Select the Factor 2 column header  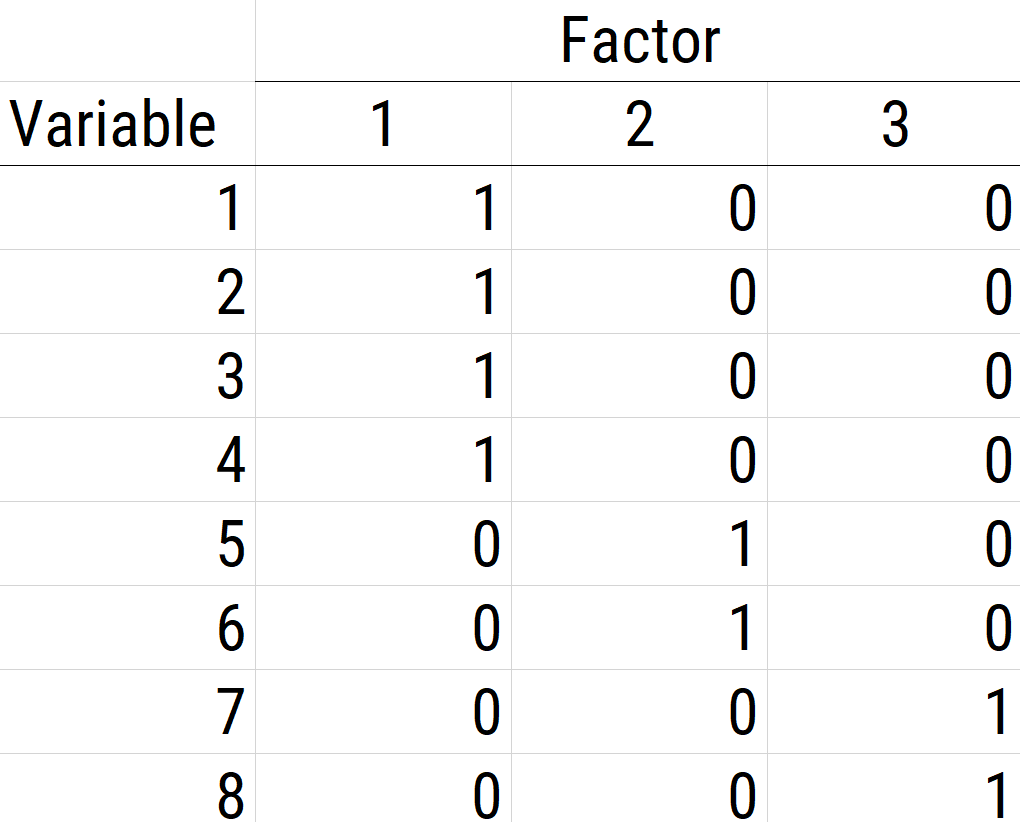click(x=639, y=125)
